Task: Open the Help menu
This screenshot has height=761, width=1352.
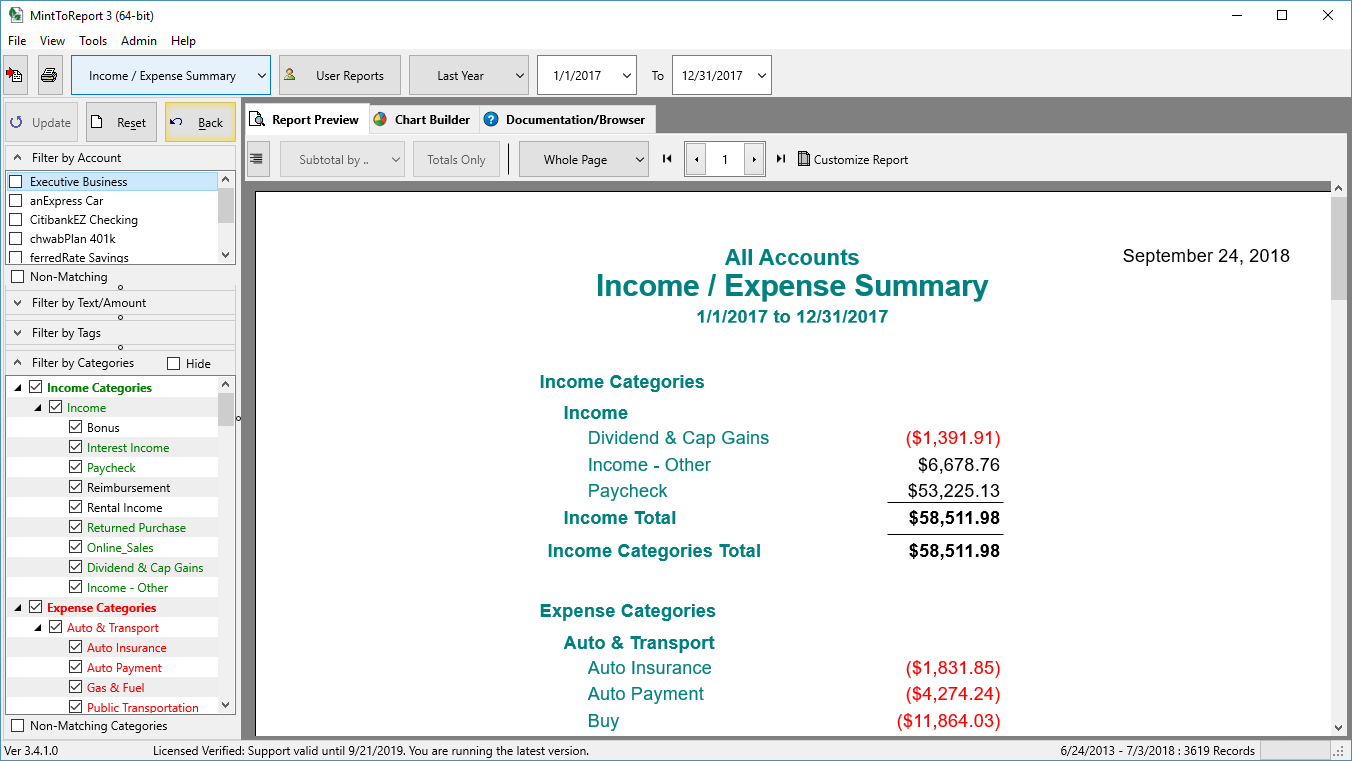Action: point(183,41)
